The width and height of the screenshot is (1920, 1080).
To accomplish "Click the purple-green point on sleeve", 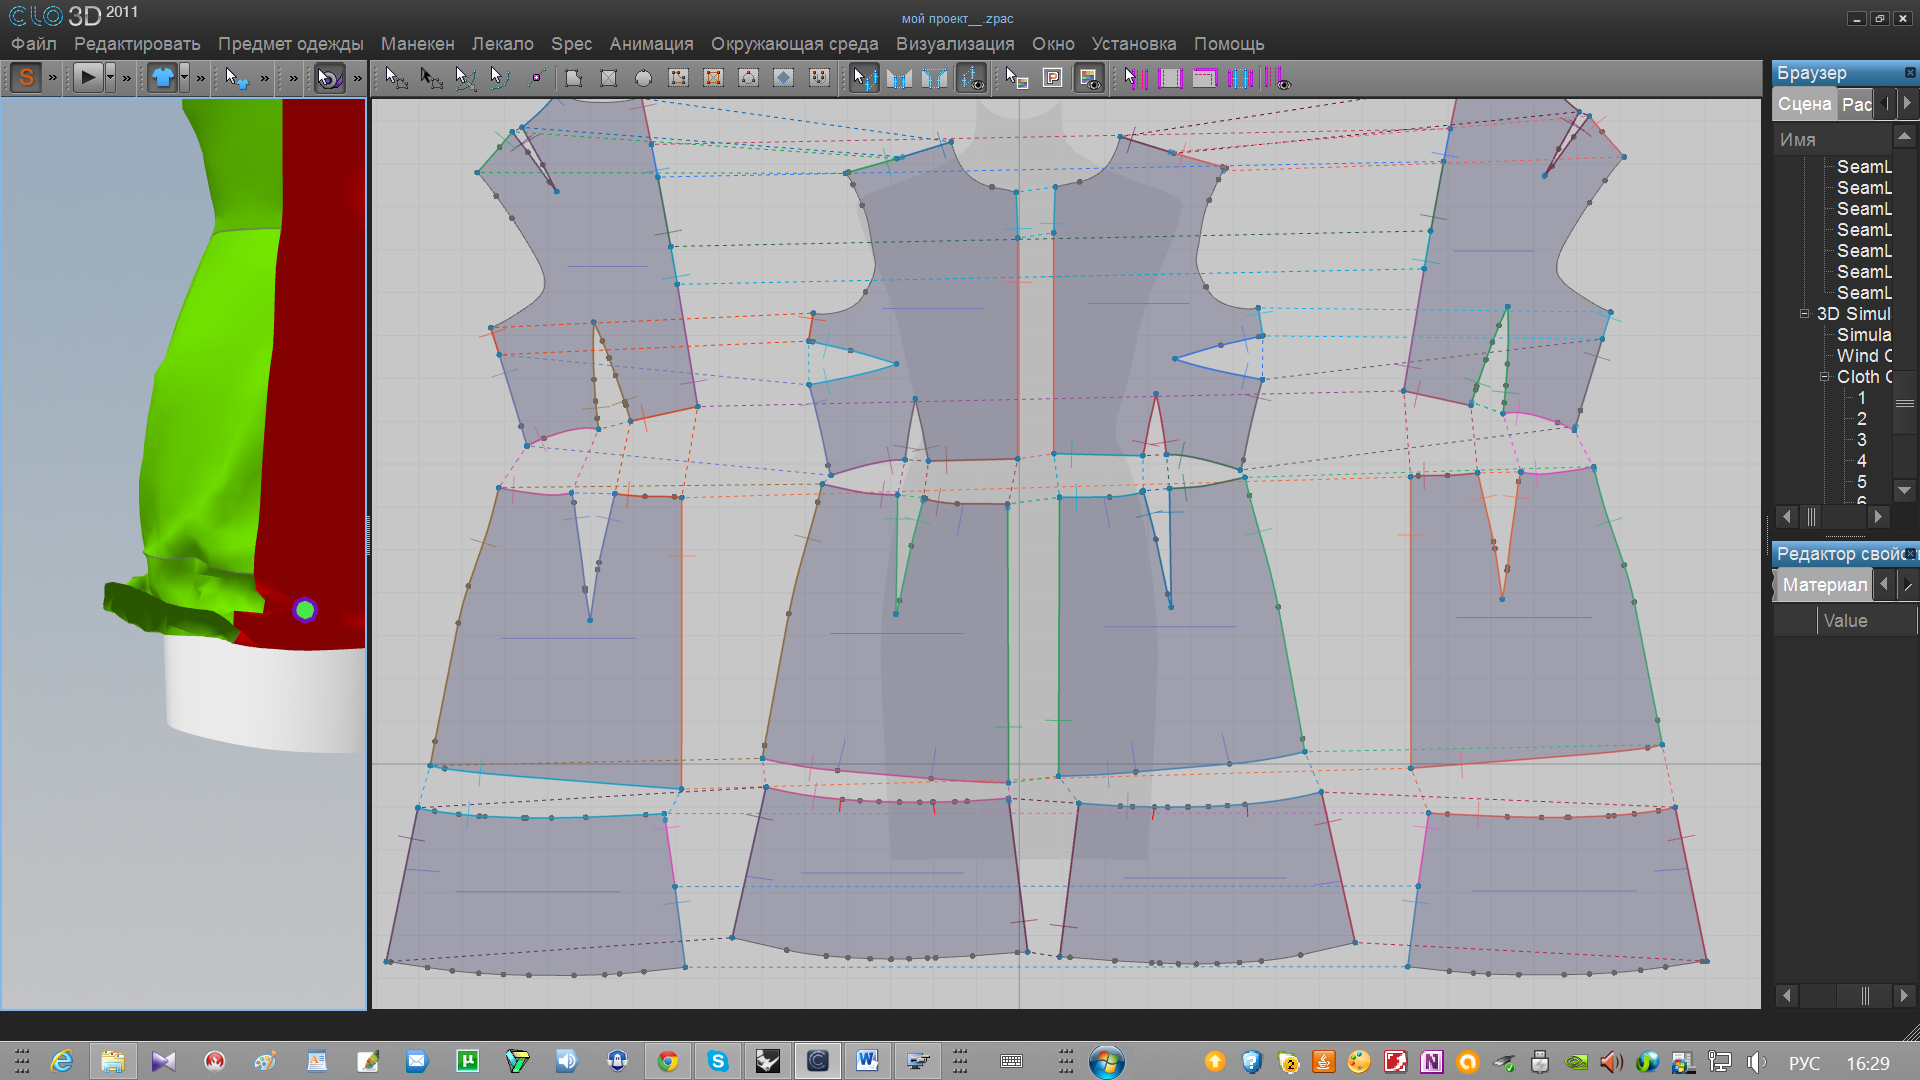I will 305,610.
